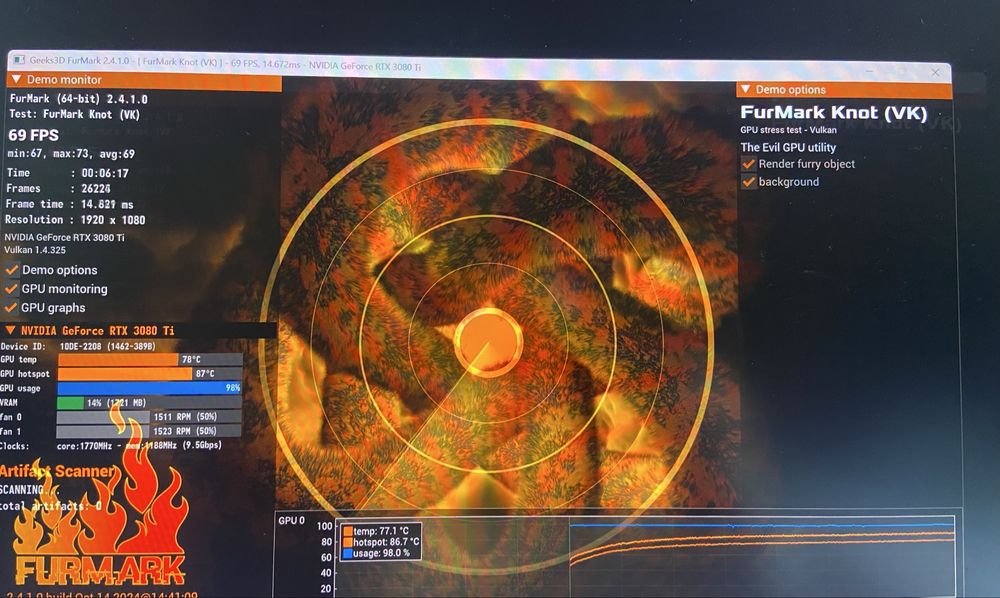Close the FurMark window

[x=935, y=72]
